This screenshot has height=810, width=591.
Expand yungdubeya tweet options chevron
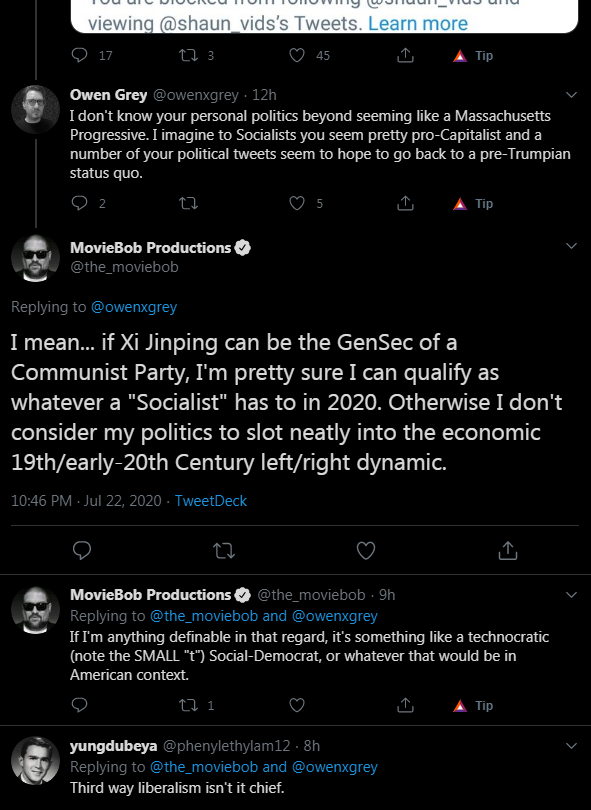tap(571, 745)
